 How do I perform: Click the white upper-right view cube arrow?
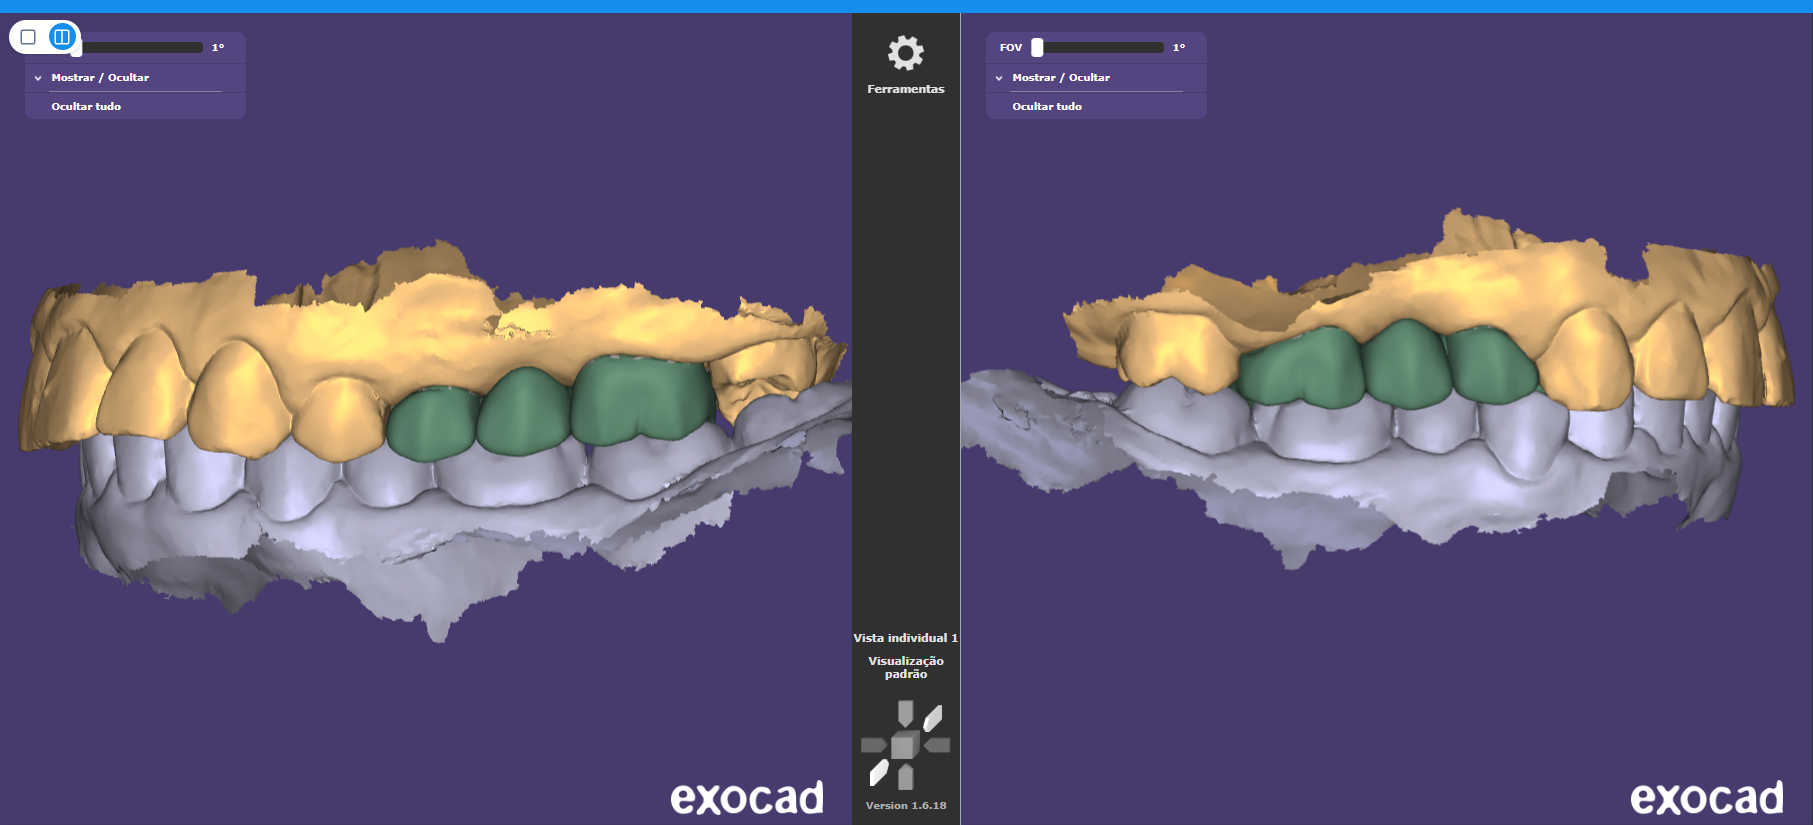pos(933,718)
